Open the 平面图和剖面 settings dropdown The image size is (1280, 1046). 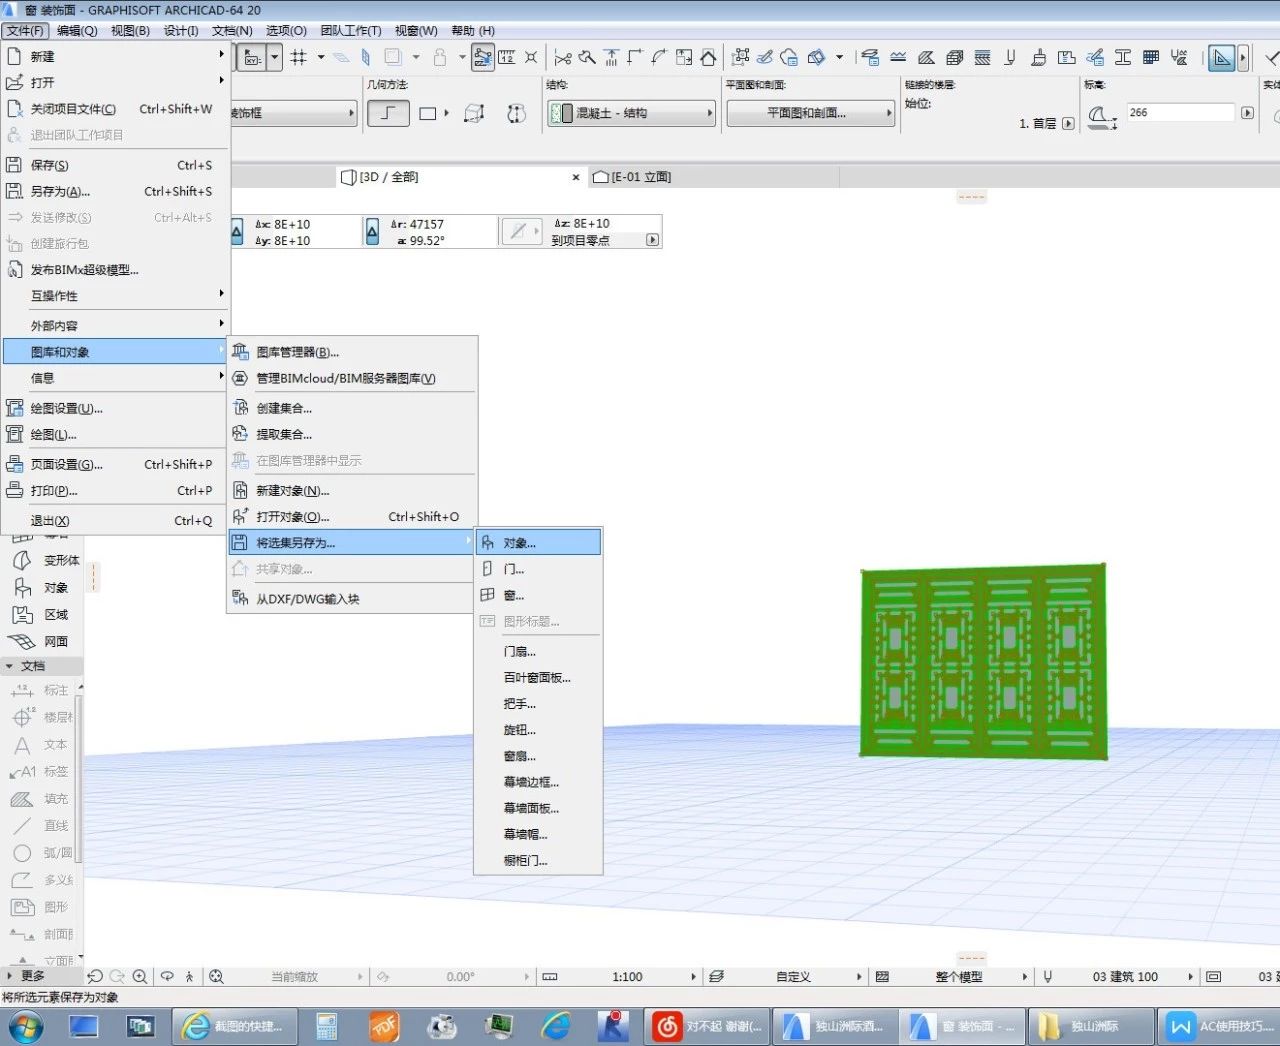(x=810, y=113)
